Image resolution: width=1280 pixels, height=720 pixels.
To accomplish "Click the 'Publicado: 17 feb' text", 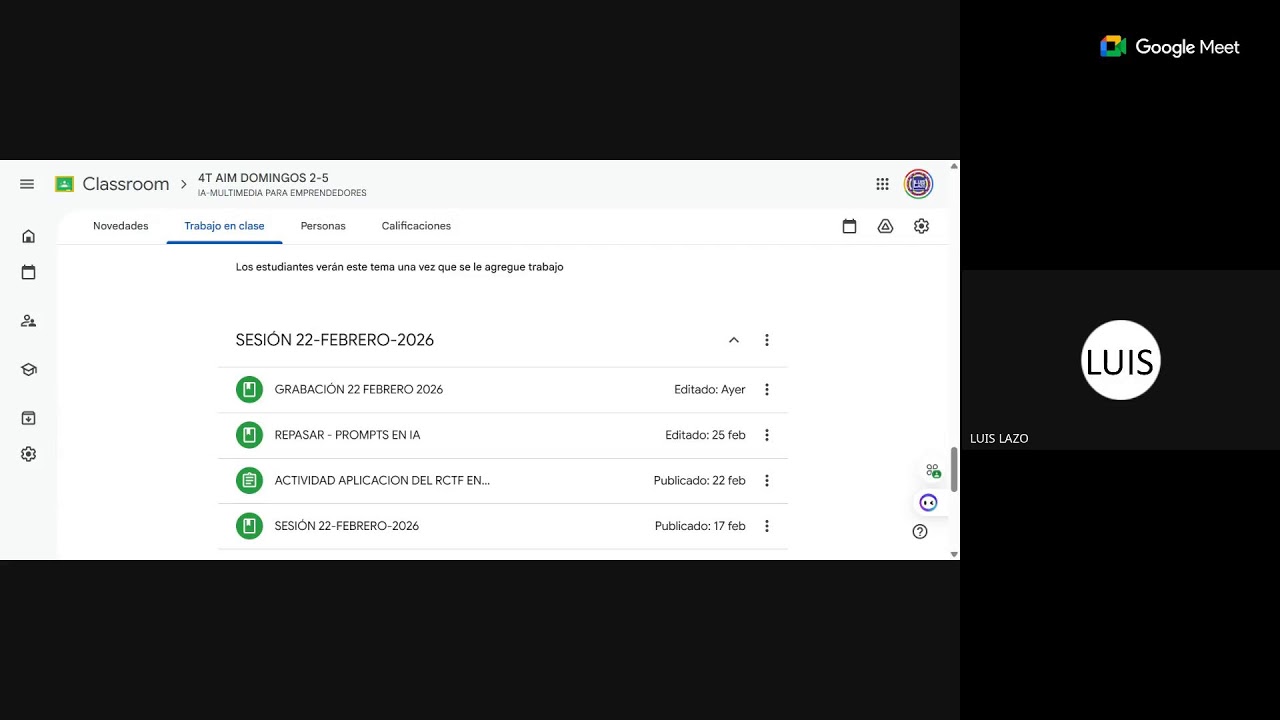I will click(700, 526).
